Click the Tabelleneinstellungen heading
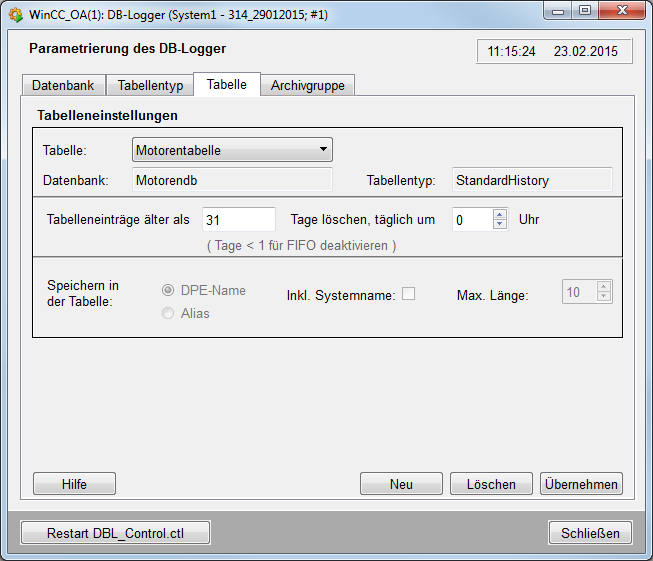The height and width of the screenshot is (561, 653). pyautogui.click(x=107, y=115)
